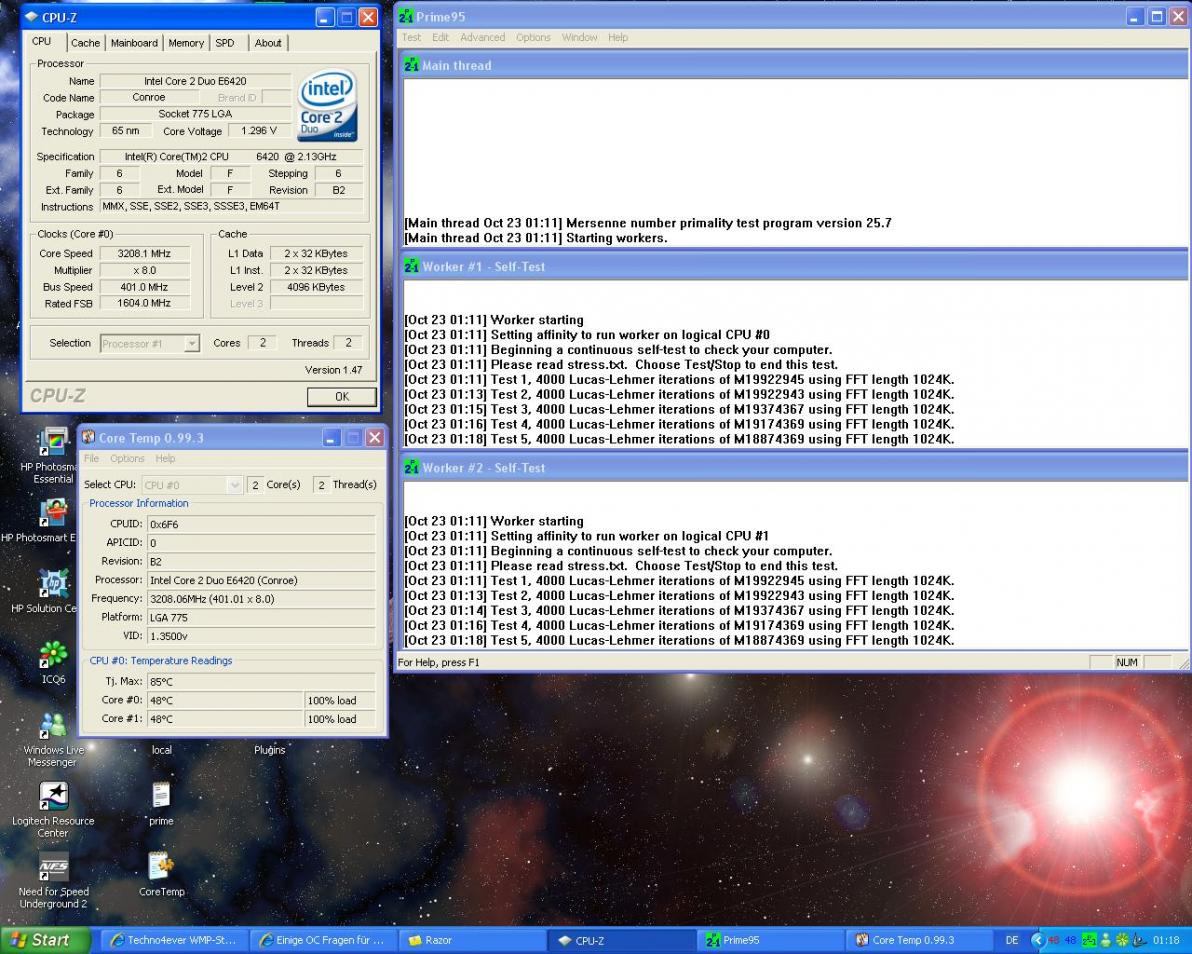1192x954 pixels.
Task: Open Windows Live Messenger desktop shortcut
Action: 53,726
